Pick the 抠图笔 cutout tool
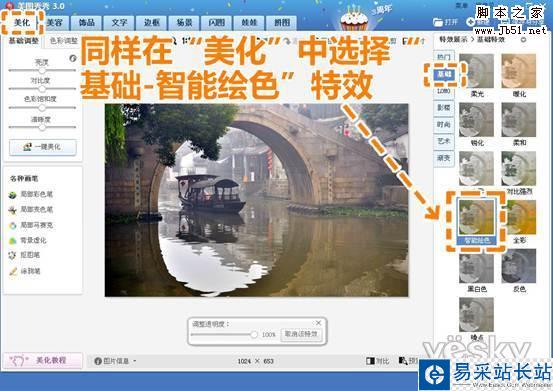Viewport: 553px width, 391px height. 13,256
